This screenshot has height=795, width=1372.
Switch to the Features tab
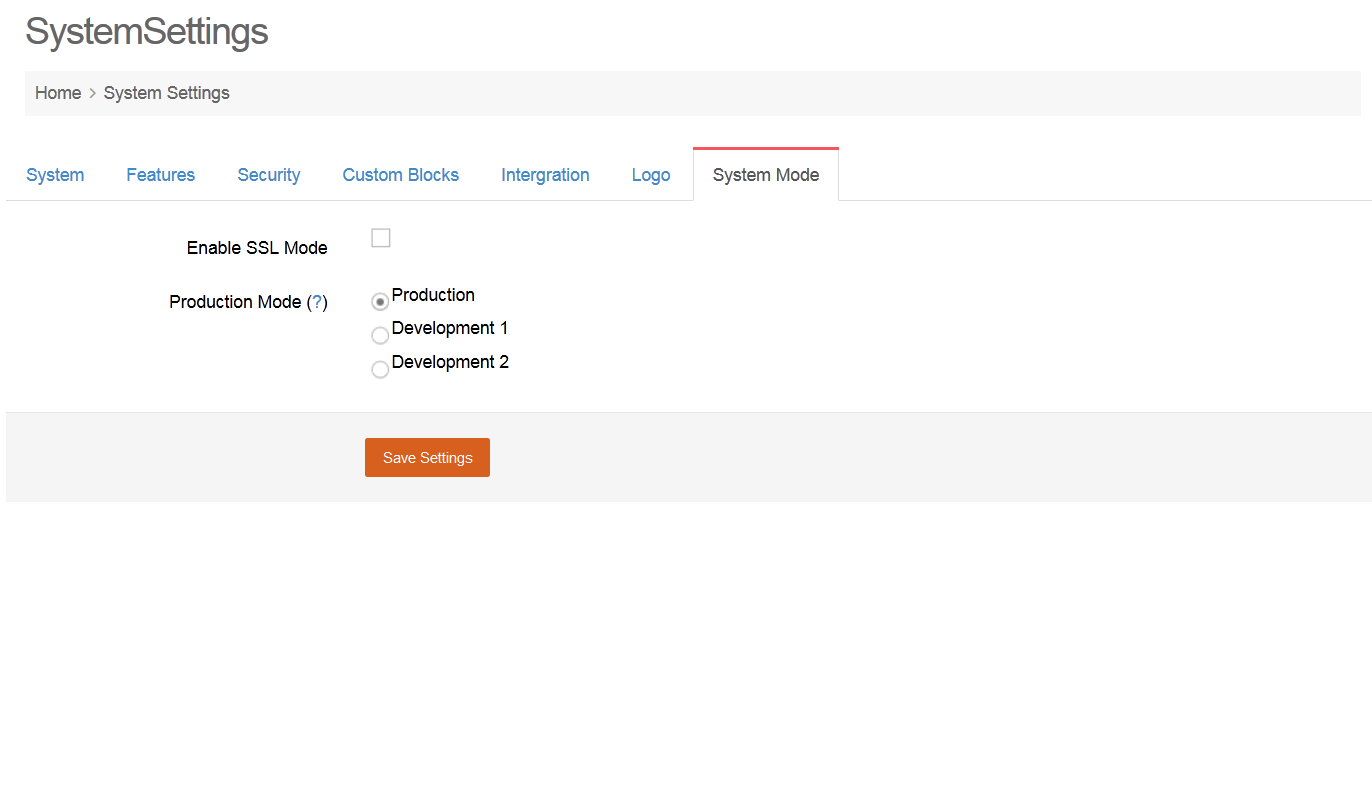click(x=160, y=175)
